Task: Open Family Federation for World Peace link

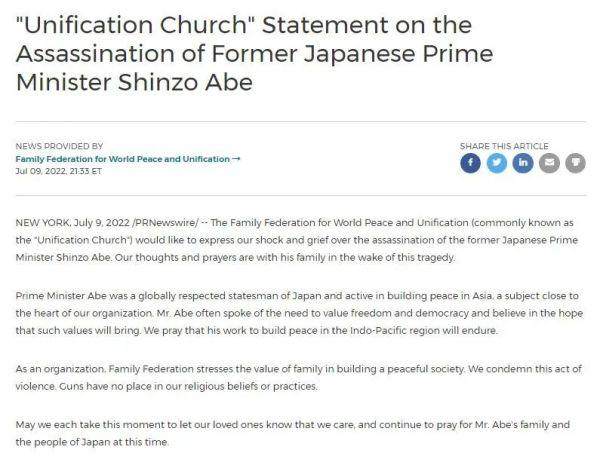Action: point(122,159)
